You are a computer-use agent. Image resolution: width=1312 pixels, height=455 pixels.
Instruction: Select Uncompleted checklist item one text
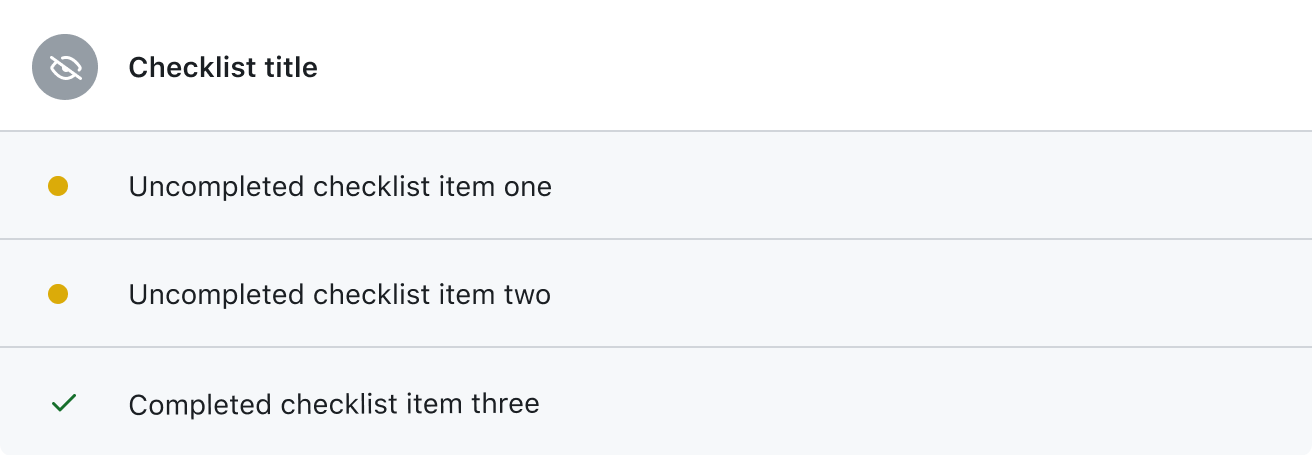point(340,187)
